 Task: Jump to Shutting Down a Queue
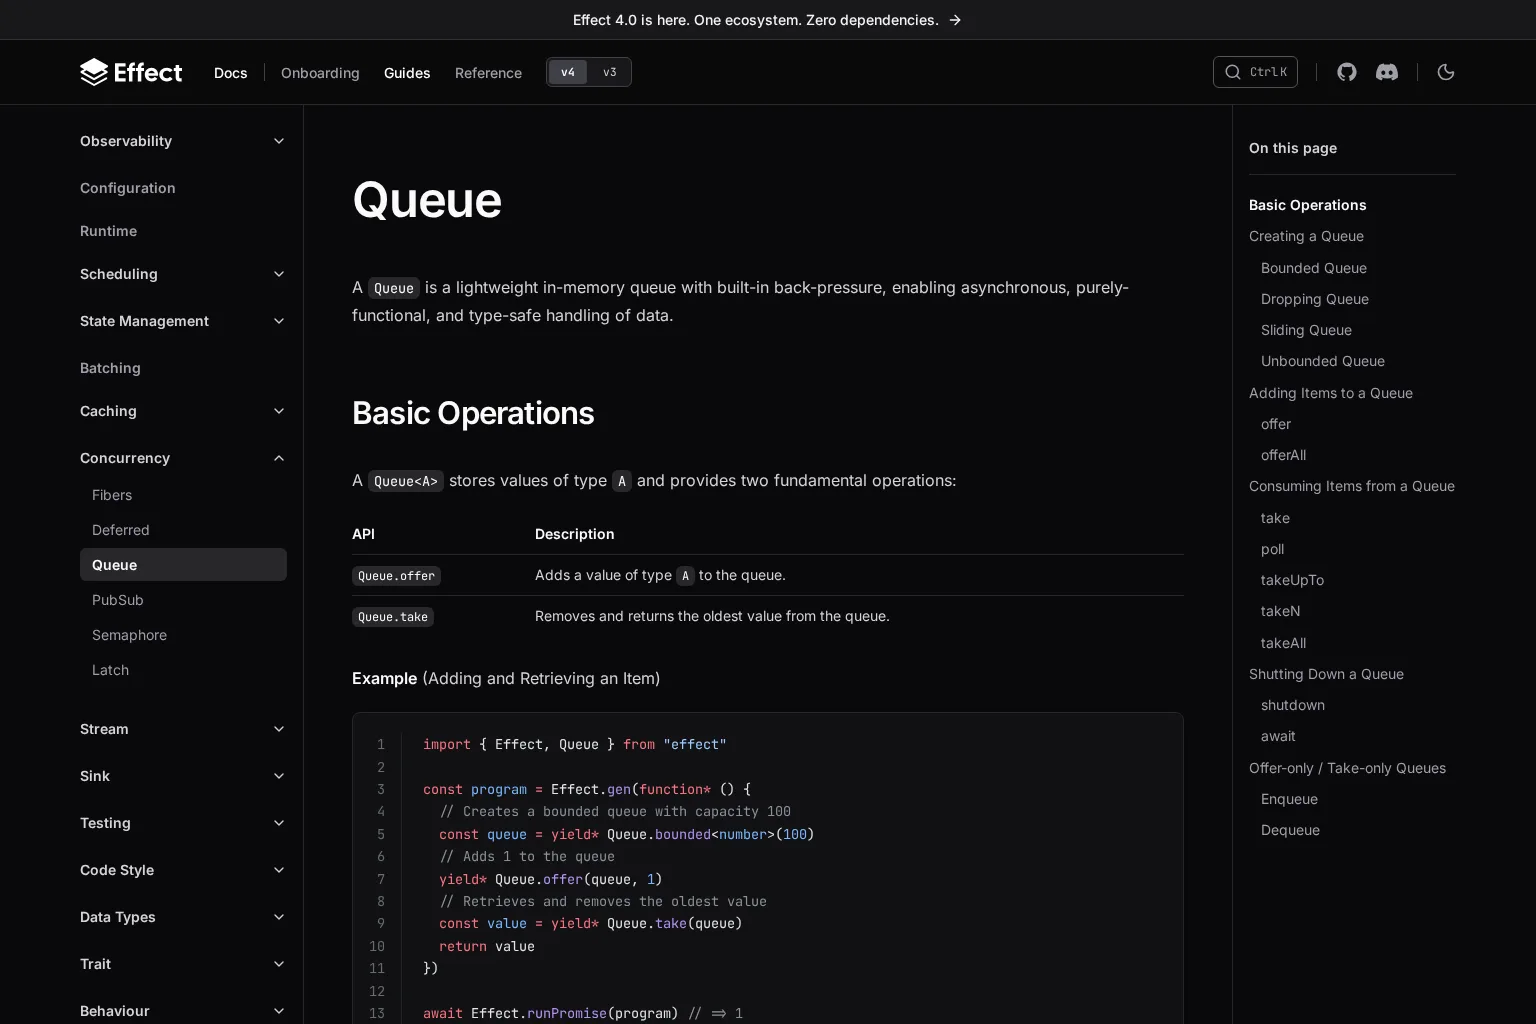pyautogui.click(x=1326, y=674)
